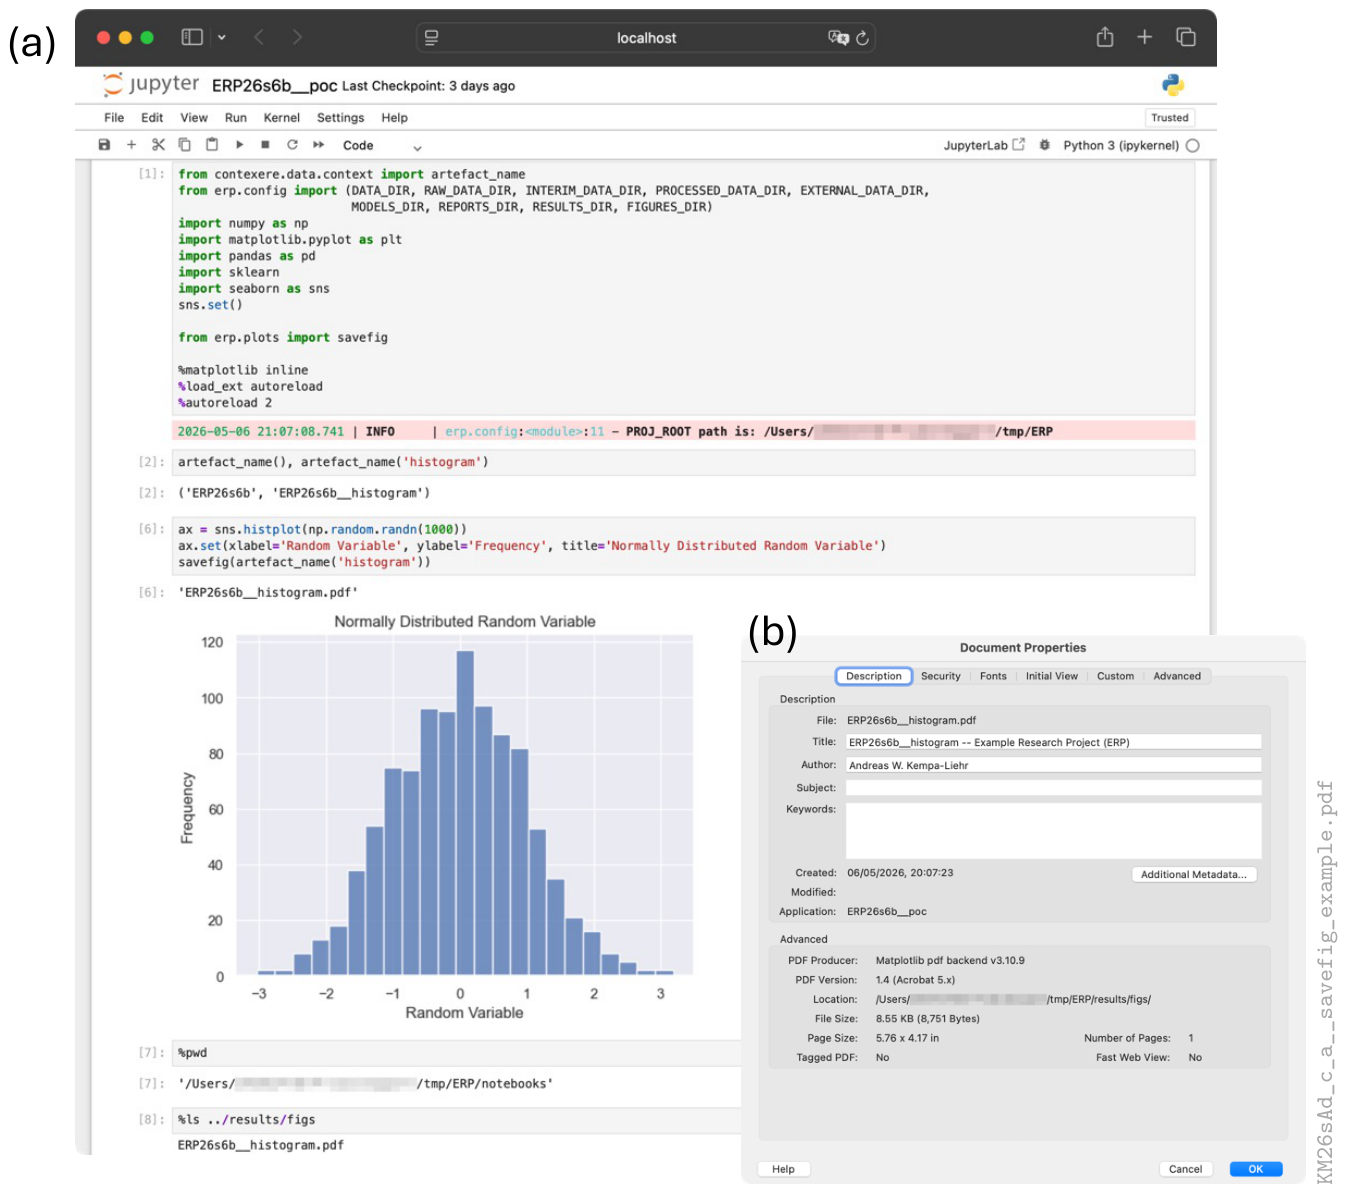Open the Settings menu
Image resolution: width=1346 pixels, height=1193 pixels.
[x=341, y=117]
